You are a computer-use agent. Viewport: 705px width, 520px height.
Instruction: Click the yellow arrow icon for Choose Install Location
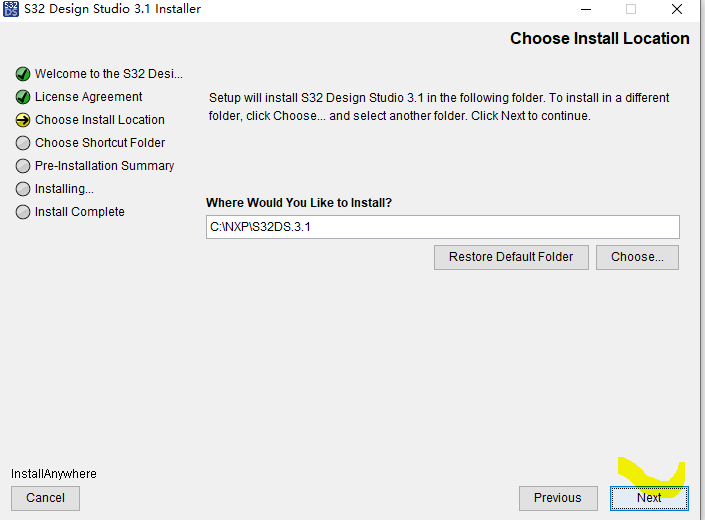coord(23,120)
